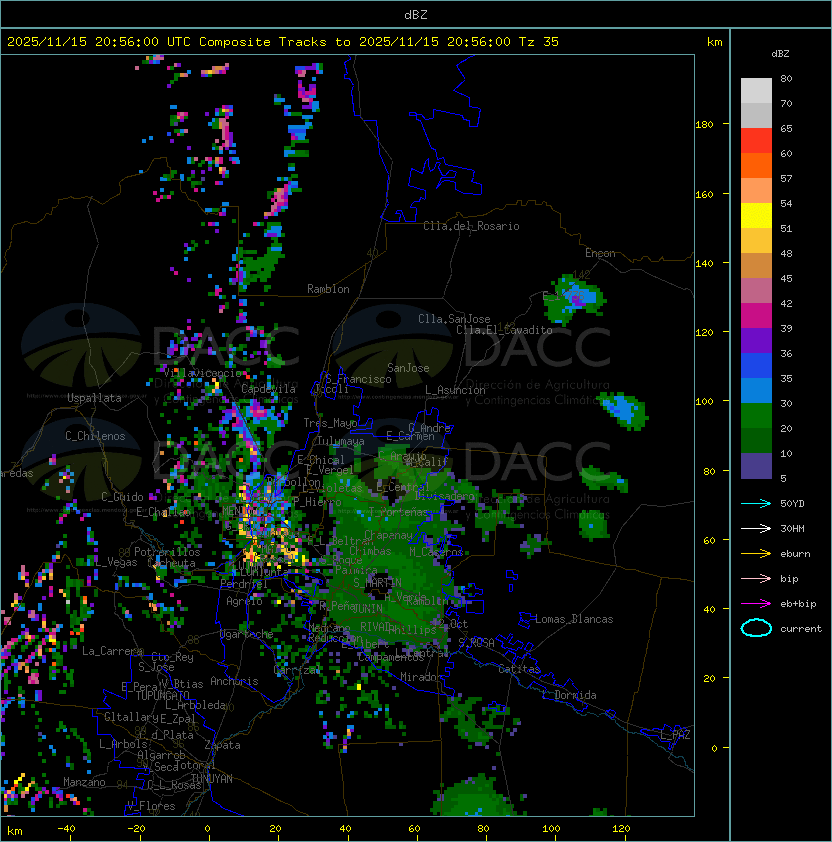The image size is (832, 842).
Task: Select the light gray 70–80 dBZ swatch
Action: (x=756, y=91)
